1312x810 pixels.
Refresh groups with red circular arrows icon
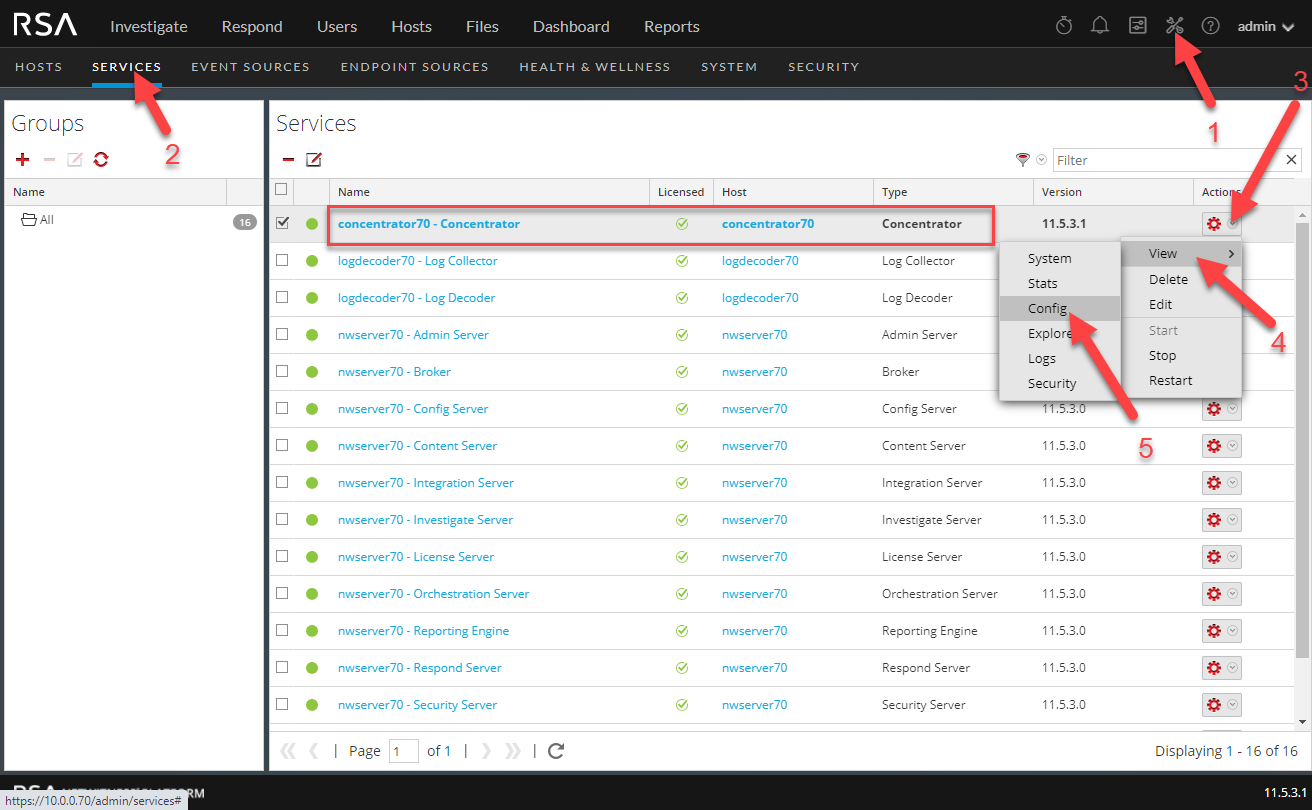click(x=100, y=160)
